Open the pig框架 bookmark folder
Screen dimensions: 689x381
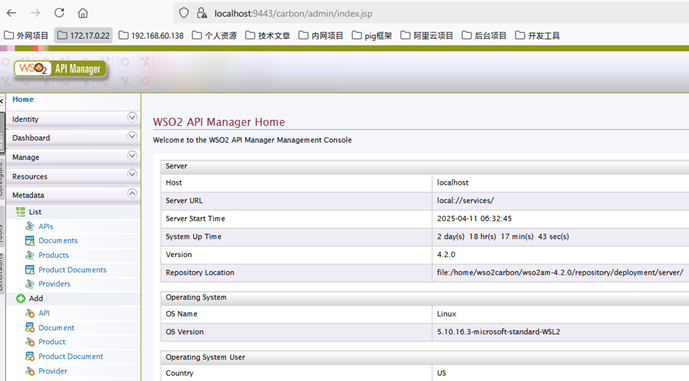click(372, 36)
